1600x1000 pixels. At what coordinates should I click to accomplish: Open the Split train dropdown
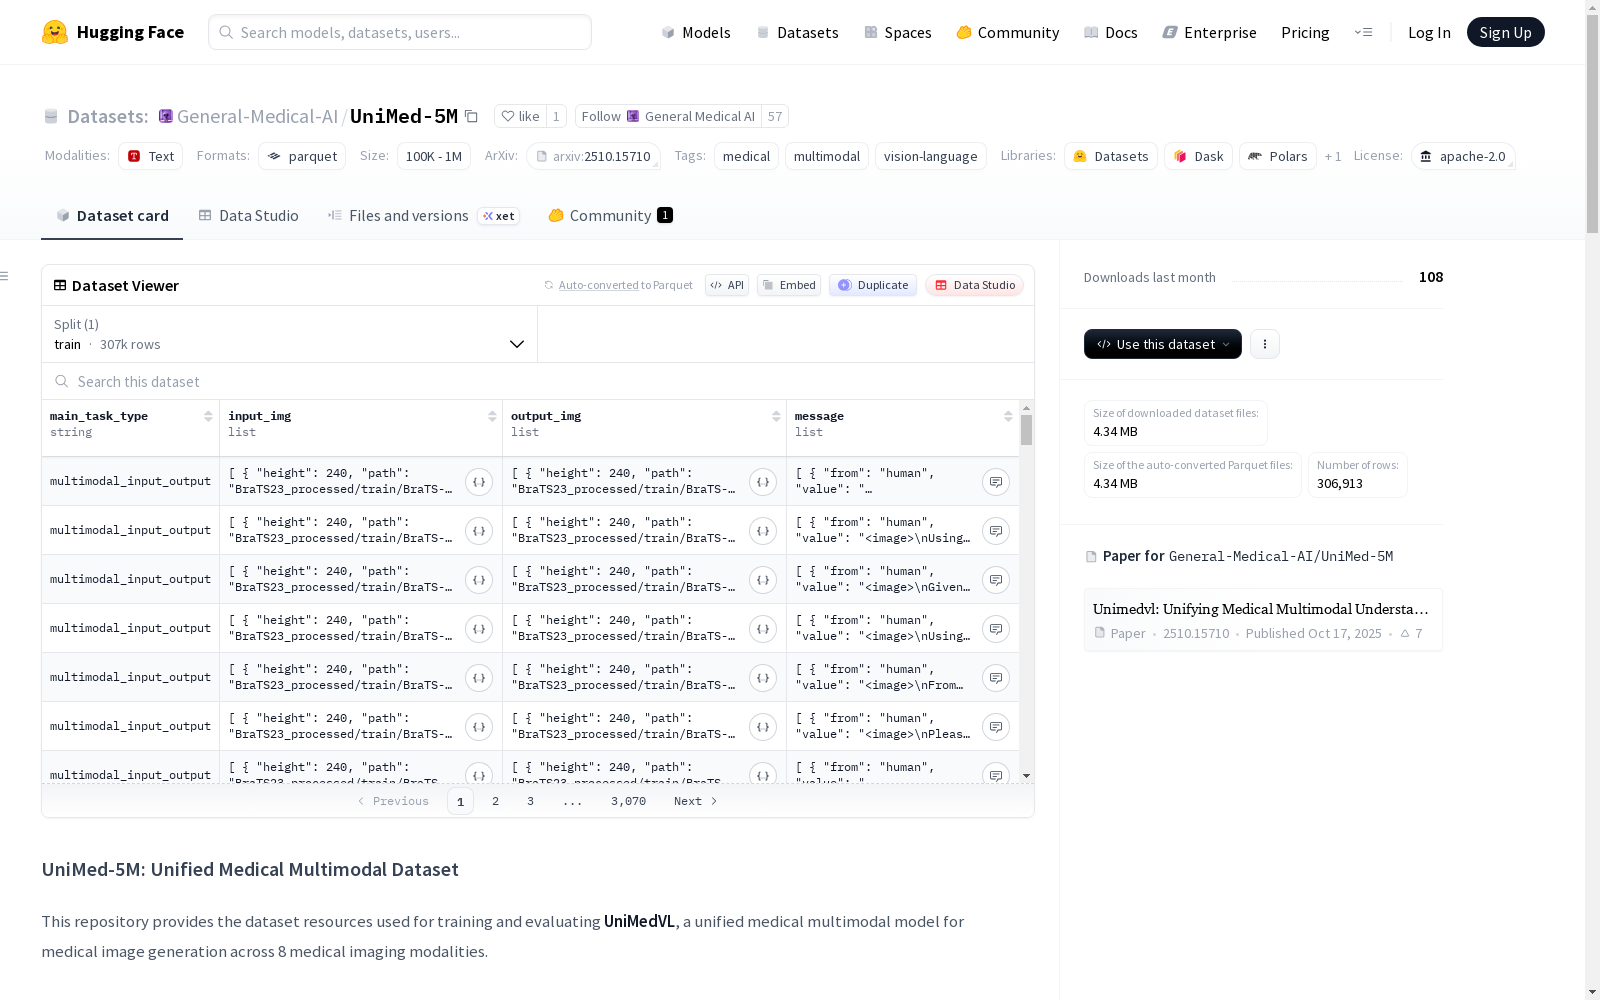(x=289, y=334)
